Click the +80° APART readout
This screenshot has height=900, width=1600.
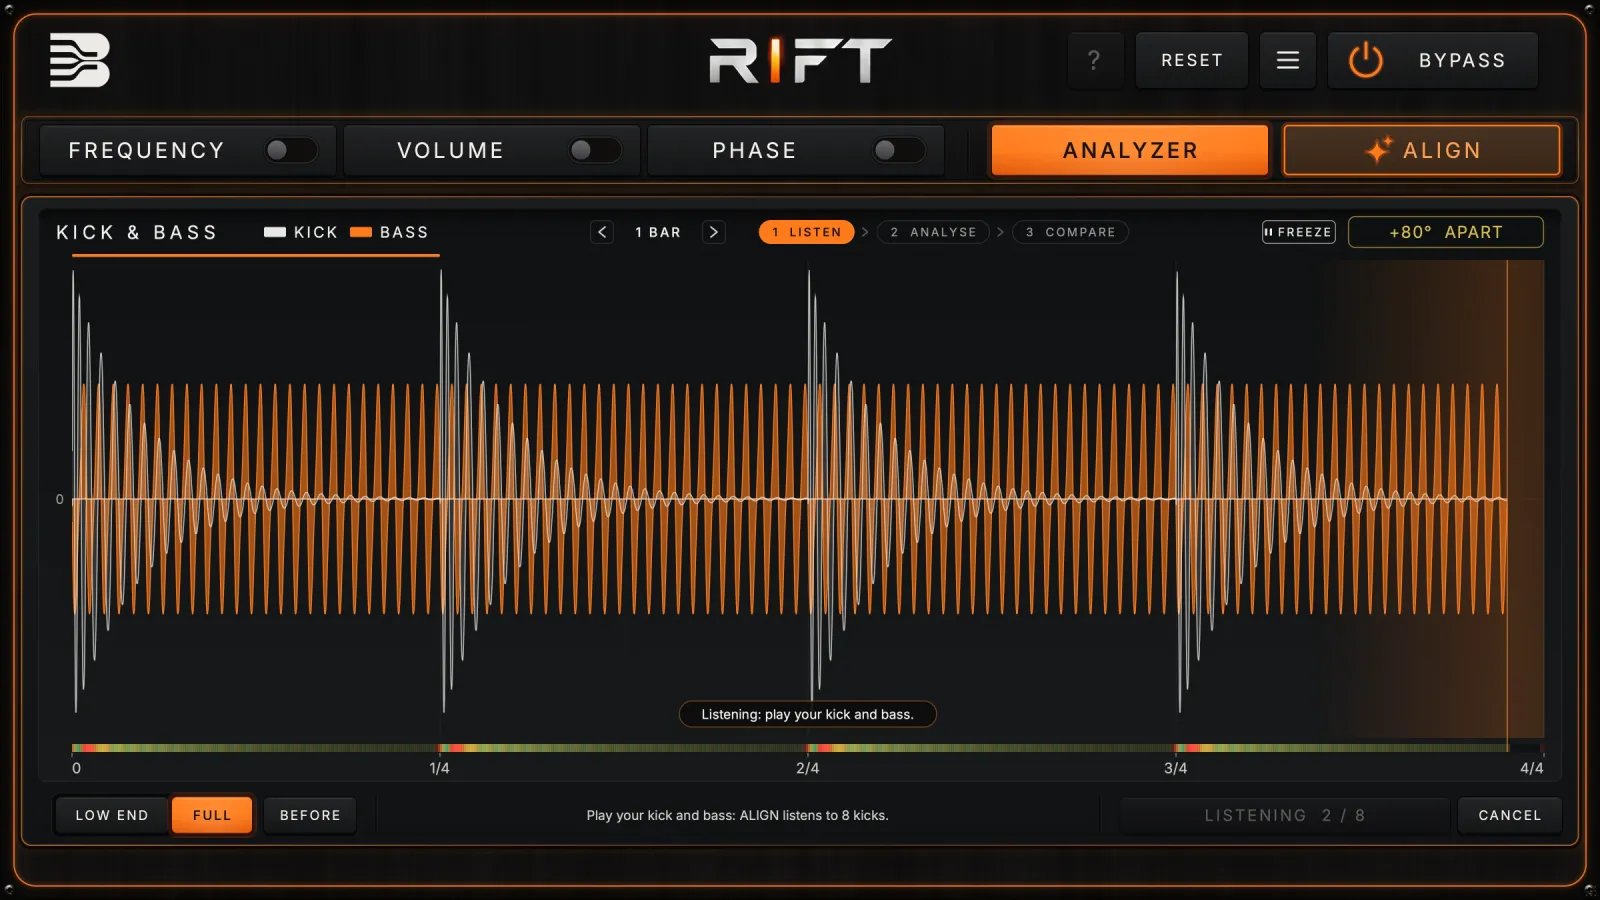[x=1446, y=232]
